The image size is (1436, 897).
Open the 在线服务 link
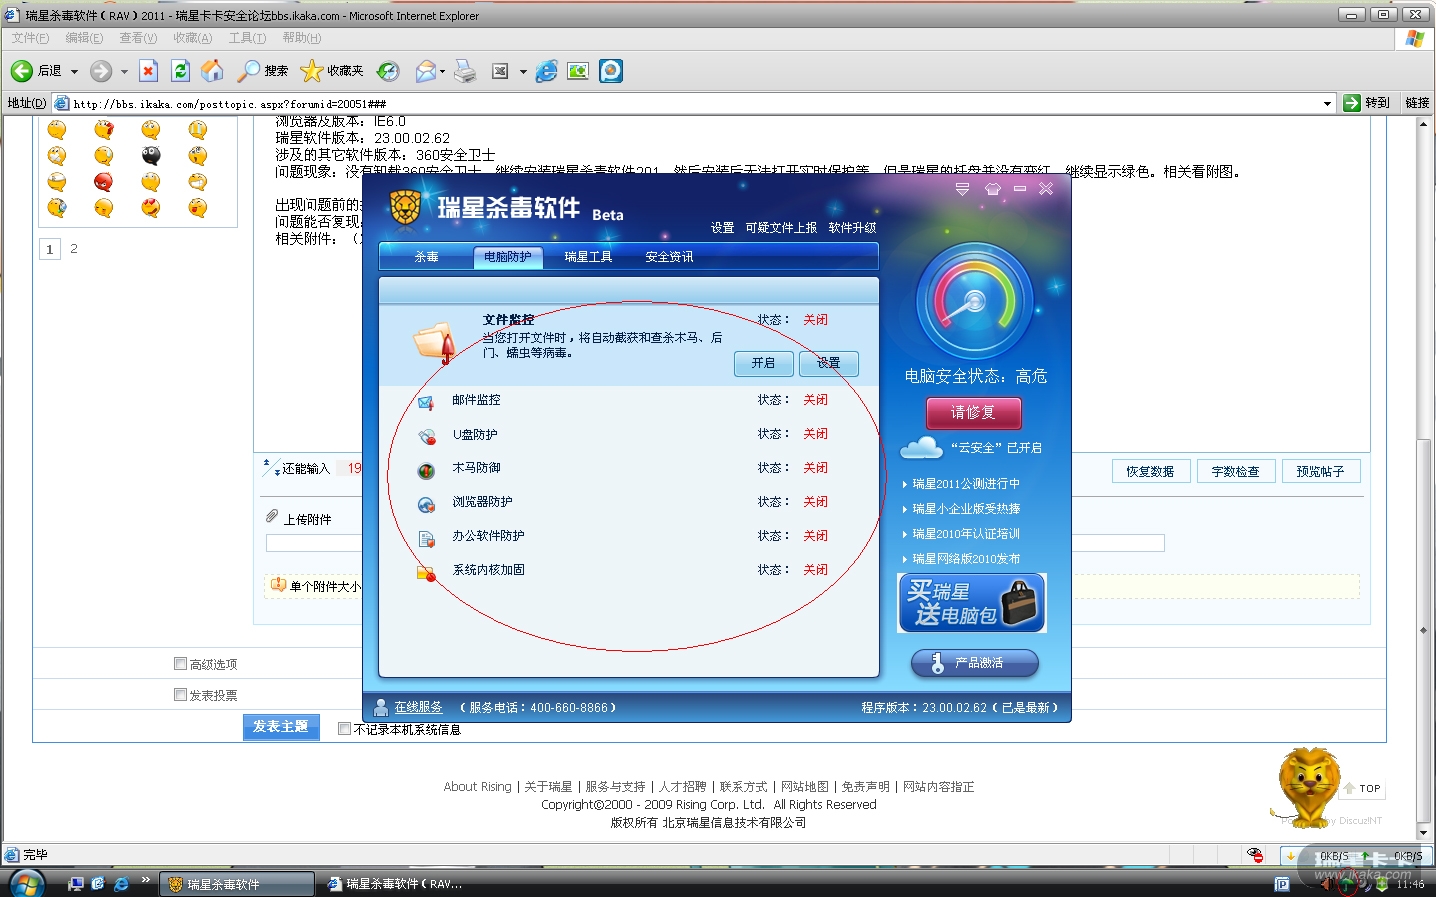point(418,707)
